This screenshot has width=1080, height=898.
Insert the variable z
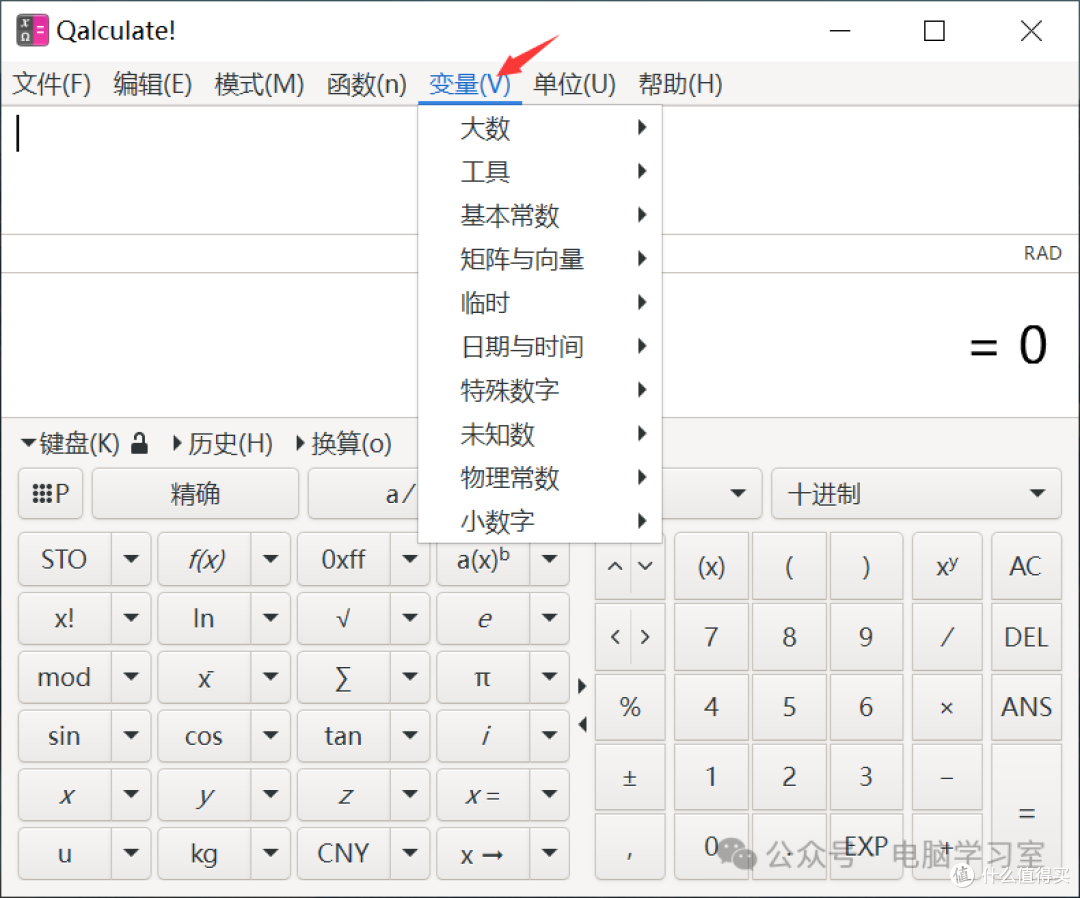tap(343, 795)
